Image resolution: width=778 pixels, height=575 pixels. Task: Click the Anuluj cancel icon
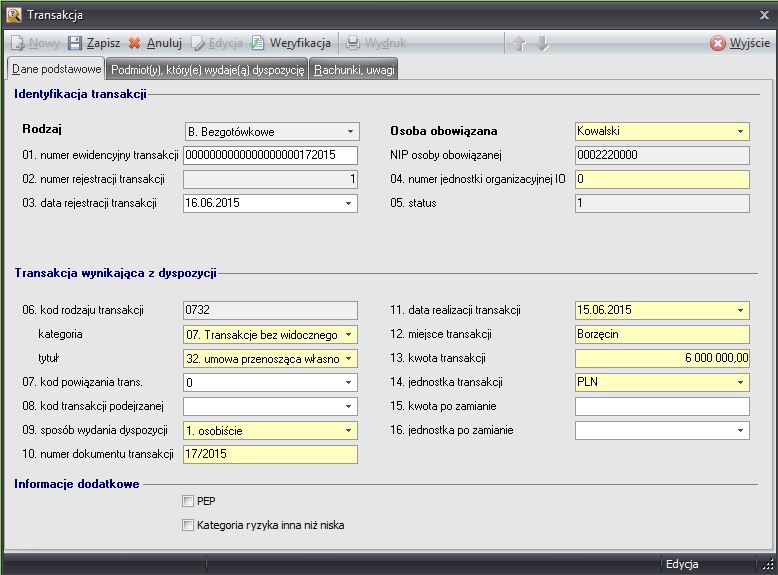[x=135, y=44]
